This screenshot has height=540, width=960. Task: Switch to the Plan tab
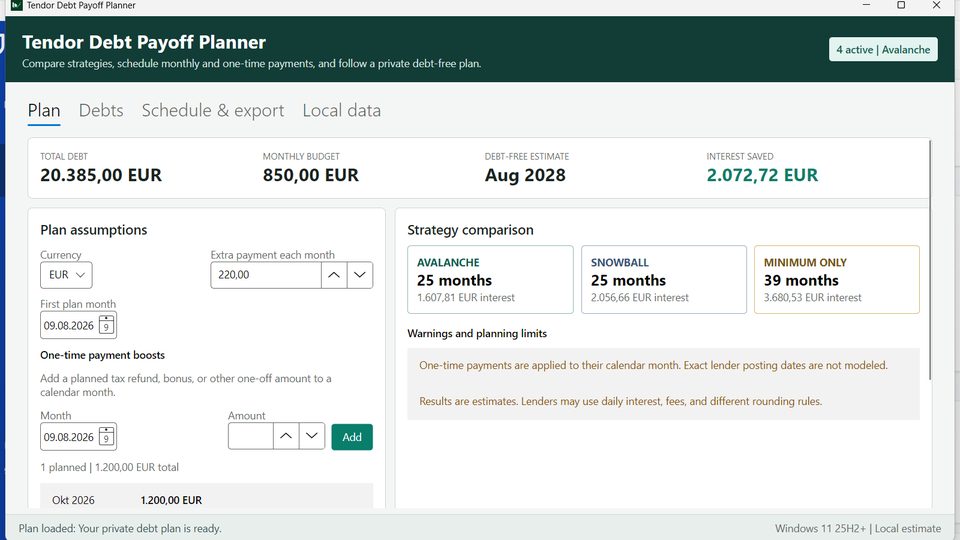coord(44,111)
